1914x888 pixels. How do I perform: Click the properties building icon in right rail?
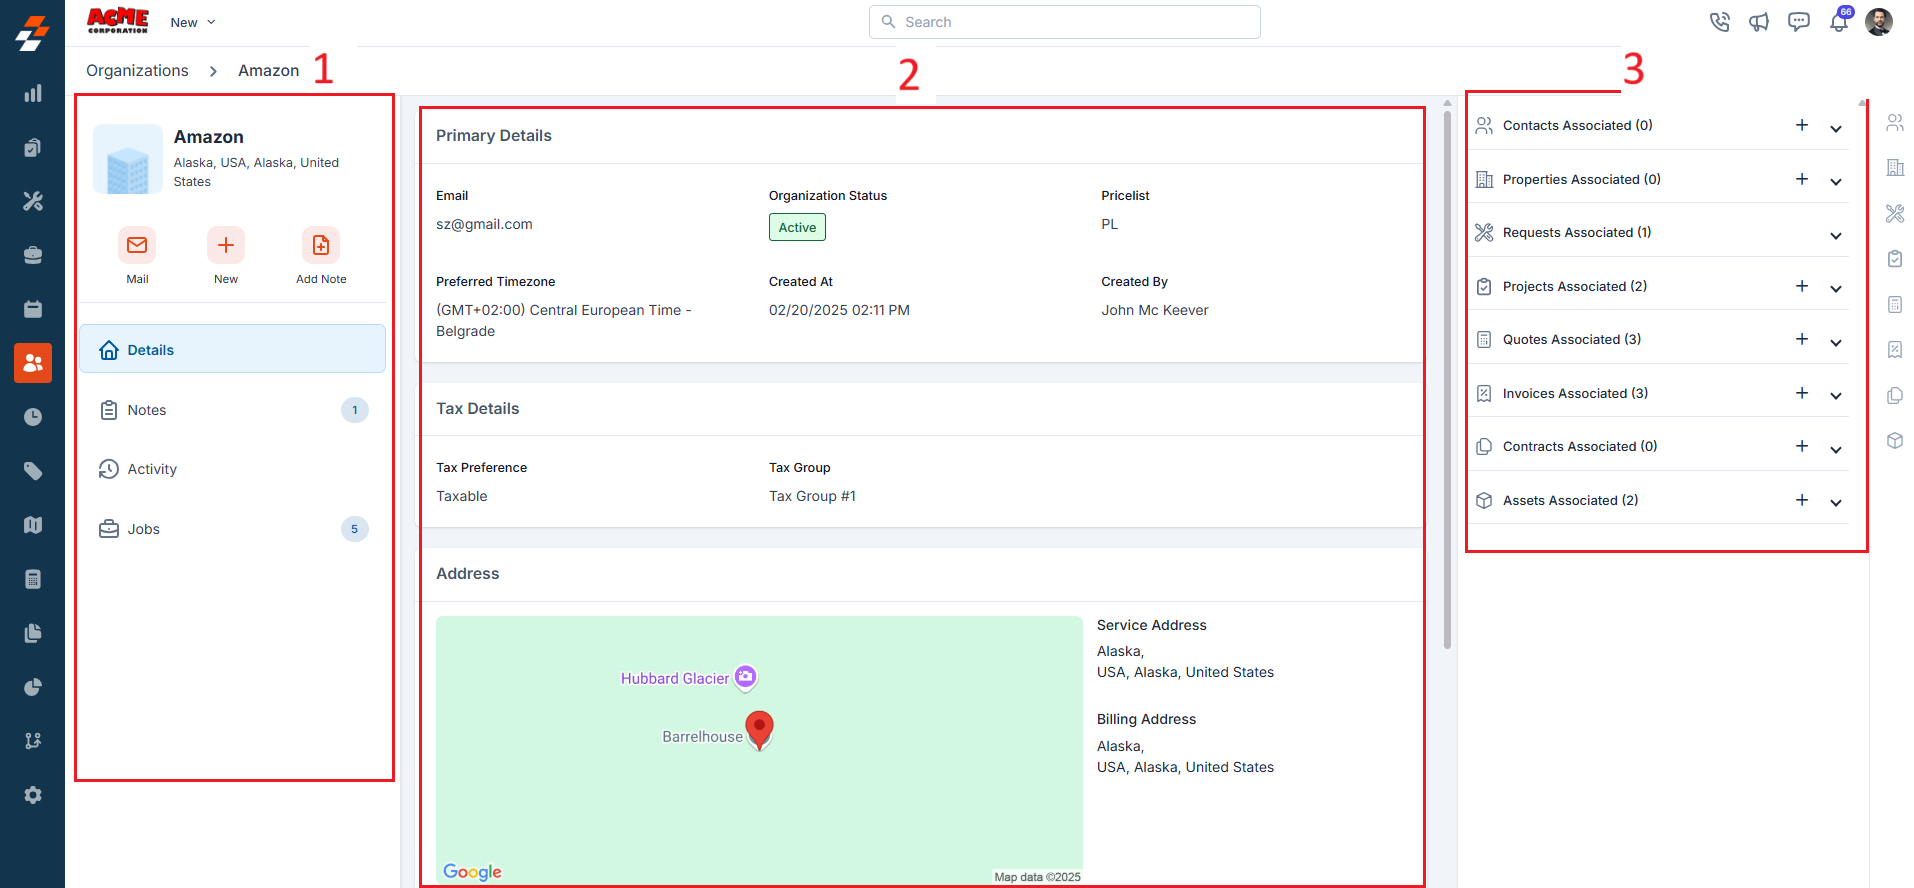(x=1895, y=168)
